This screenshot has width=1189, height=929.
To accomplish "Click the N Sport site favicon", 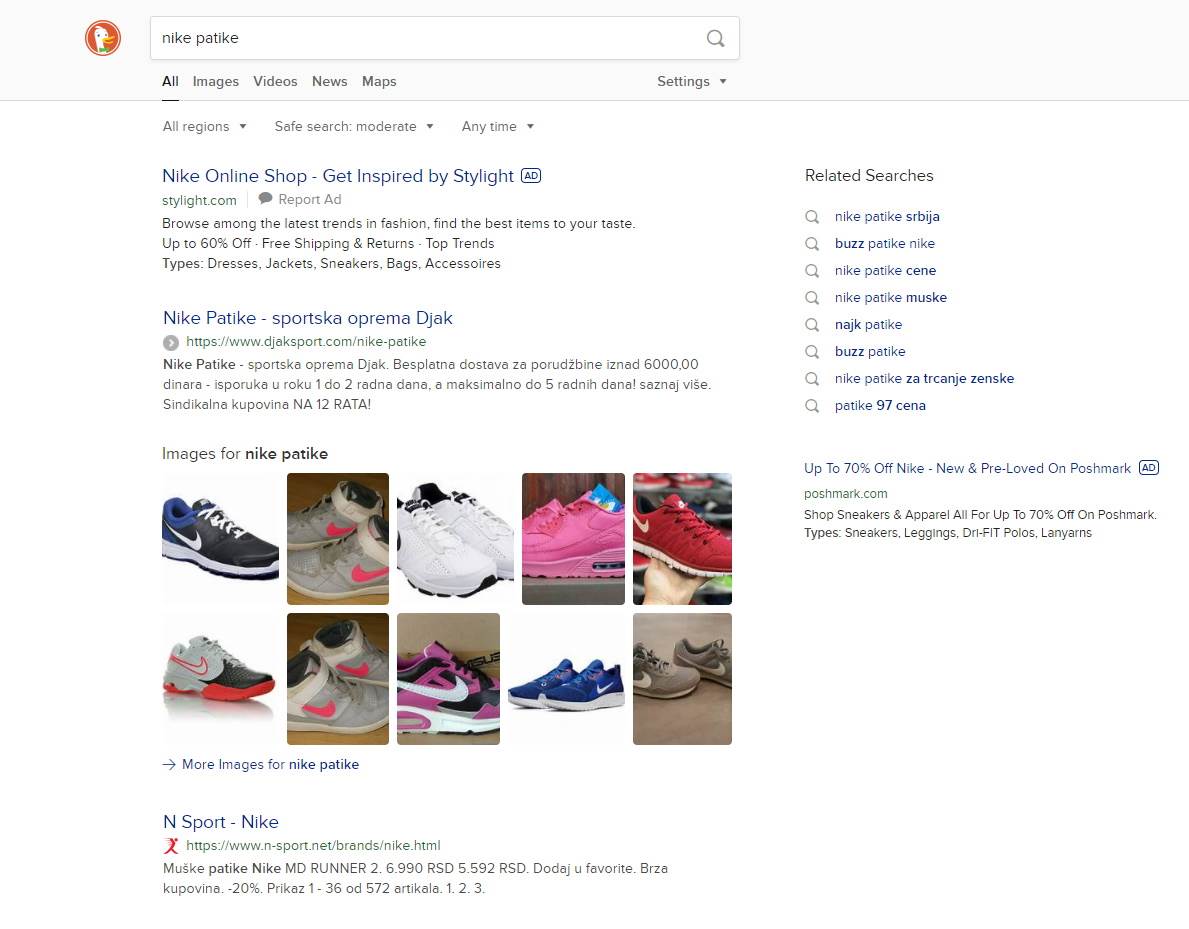I will (170, 845).
